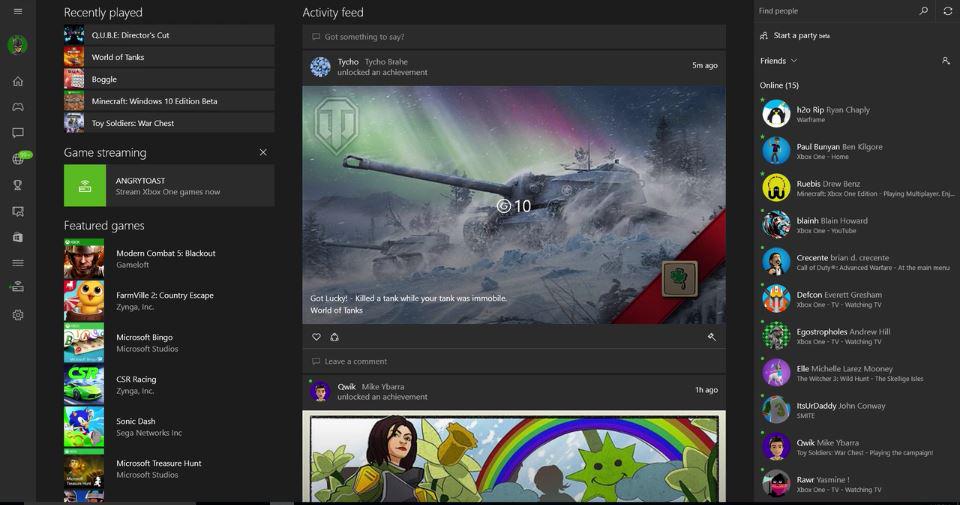Open Qwik's avatar in activity feed
The image size is (961, 505).
(x=320, y=391)
